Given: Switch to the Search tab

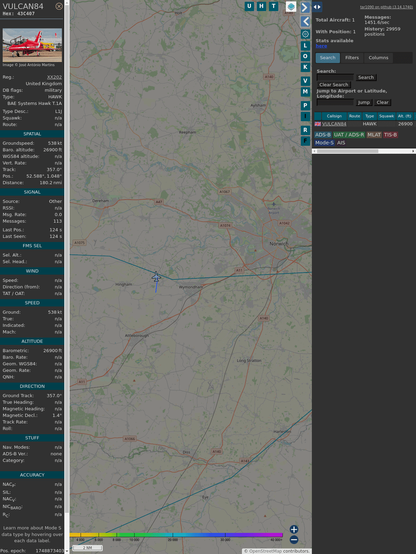Looking at the screenshot, I should click(x=328, y=58).
